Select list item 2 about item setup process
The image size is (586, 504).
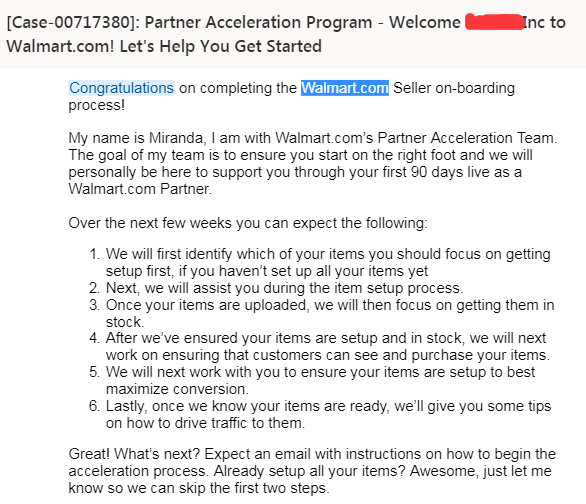click(x=276, y=288)
